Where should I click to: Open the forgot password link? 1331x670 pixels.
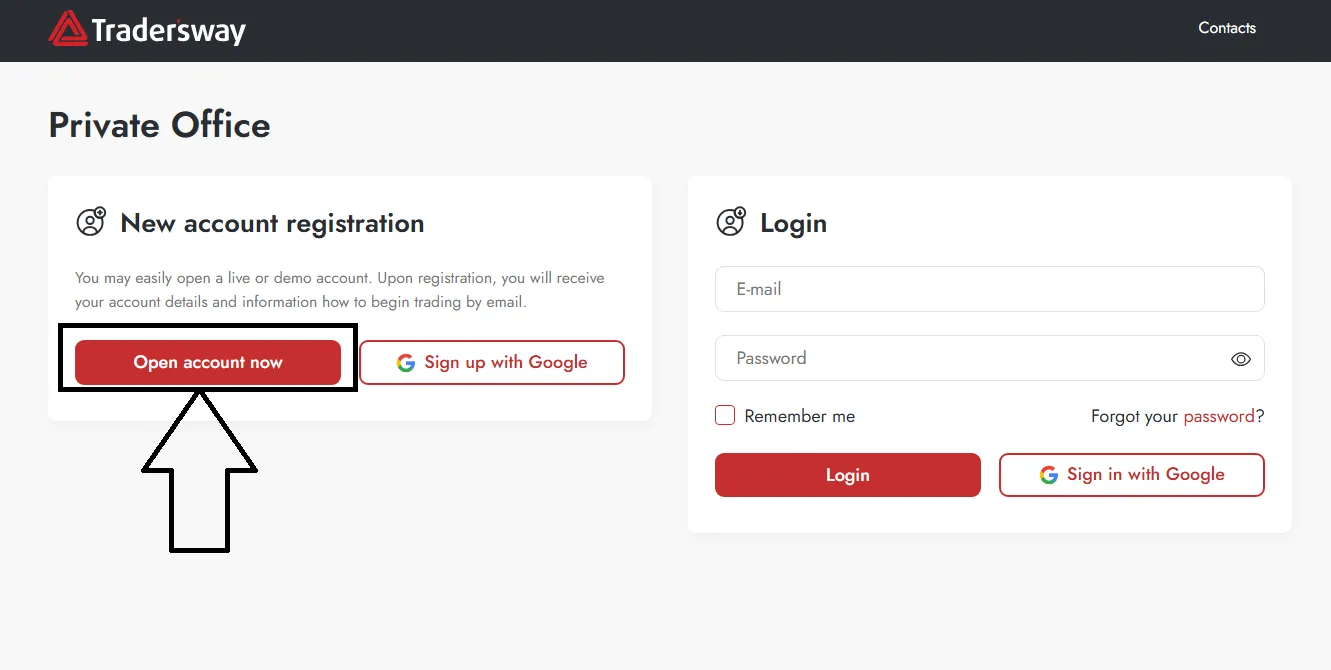pyautogui.click(x=1218, y=416)
